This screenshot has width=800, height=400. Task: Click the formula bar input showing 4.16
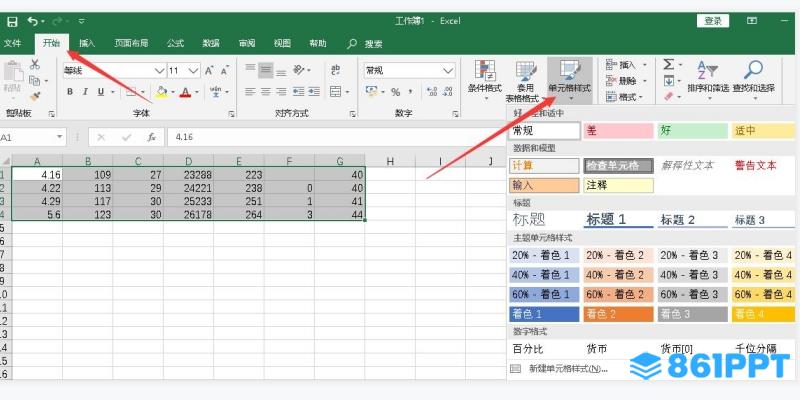point(337,137)
